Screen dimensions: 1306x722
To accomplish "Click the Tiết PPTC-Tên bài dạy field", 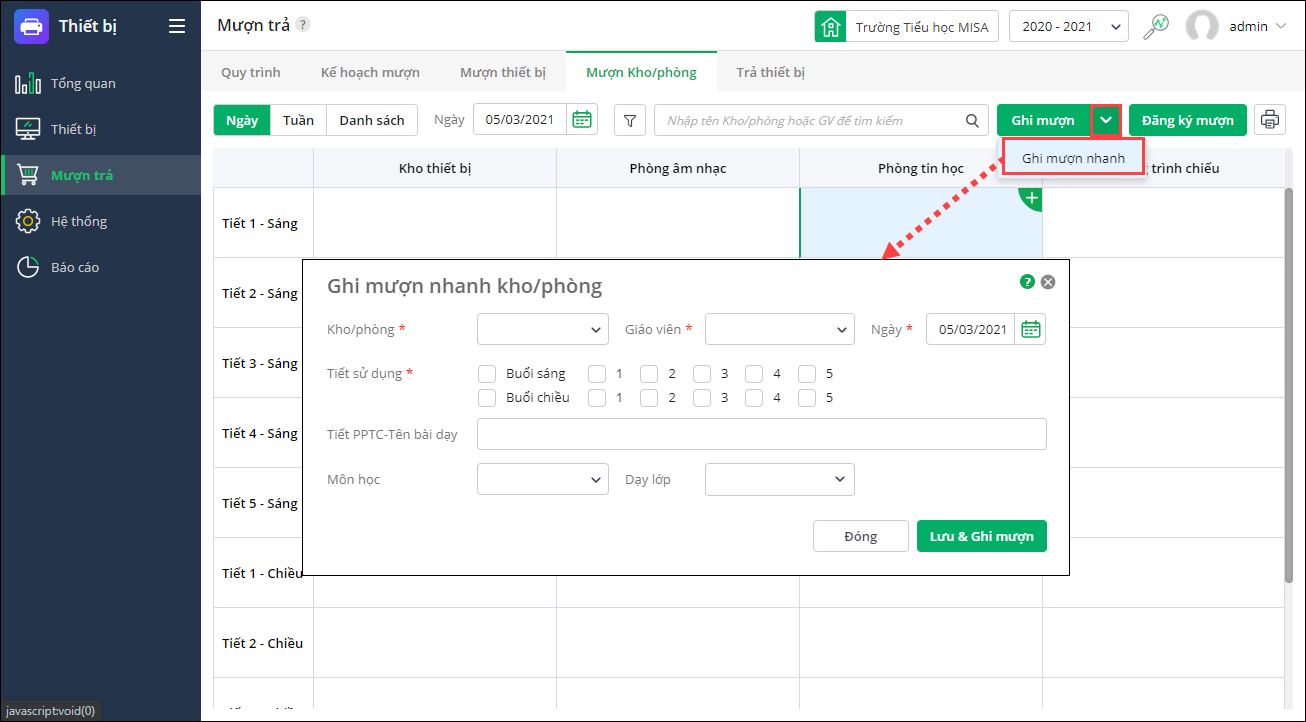I will tap(762, 435).
